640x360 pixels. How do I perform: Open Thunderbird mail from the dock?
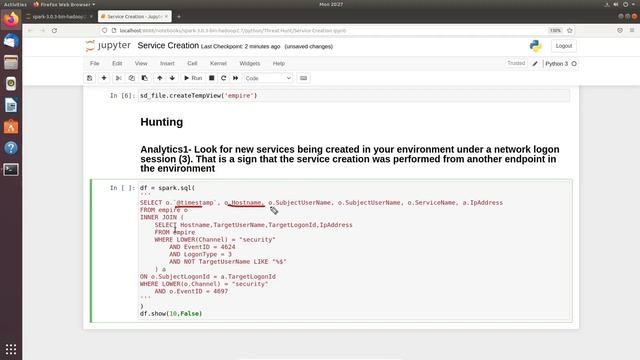11,41
